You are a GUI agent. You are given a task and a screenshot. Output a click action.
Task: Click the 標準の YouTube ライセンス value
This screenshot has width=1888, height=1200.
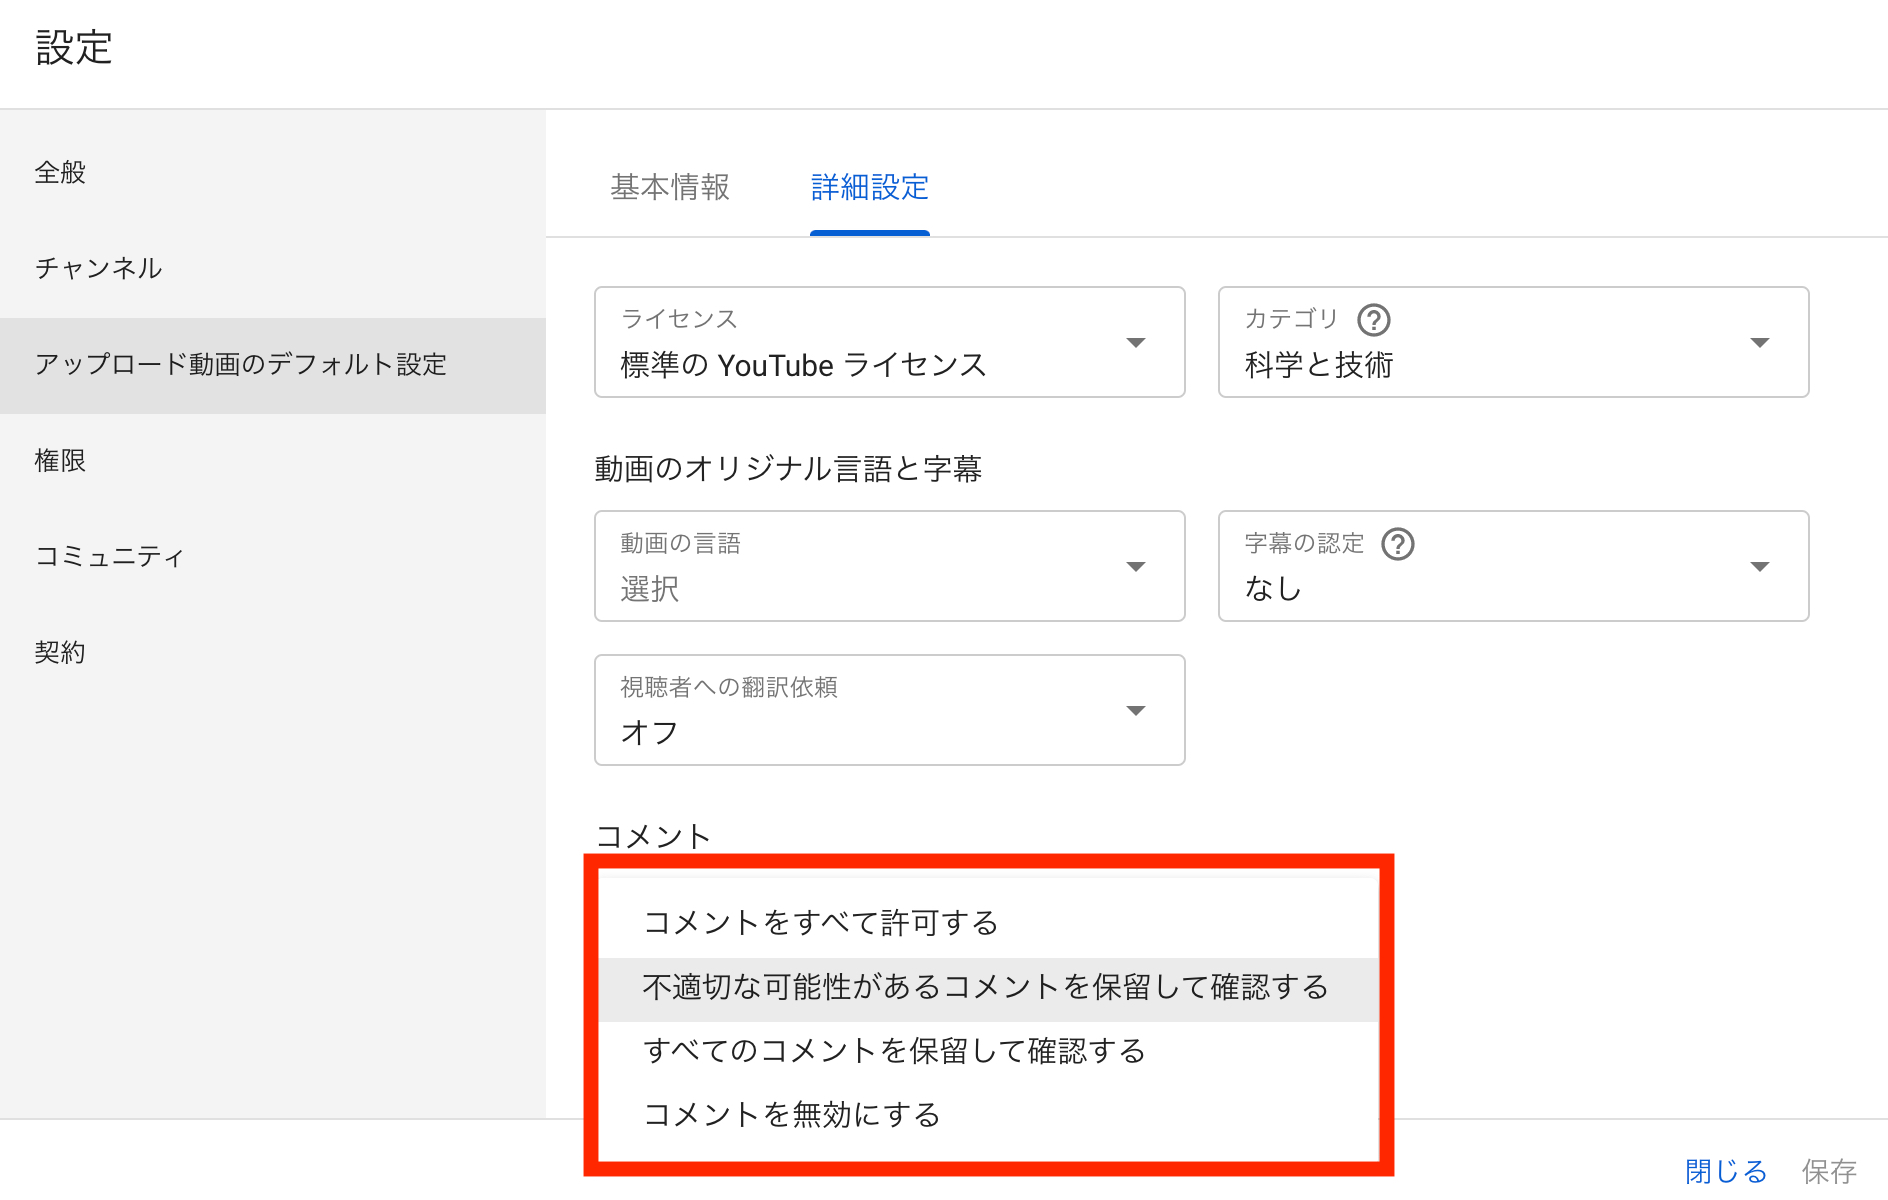coord(804,365)
